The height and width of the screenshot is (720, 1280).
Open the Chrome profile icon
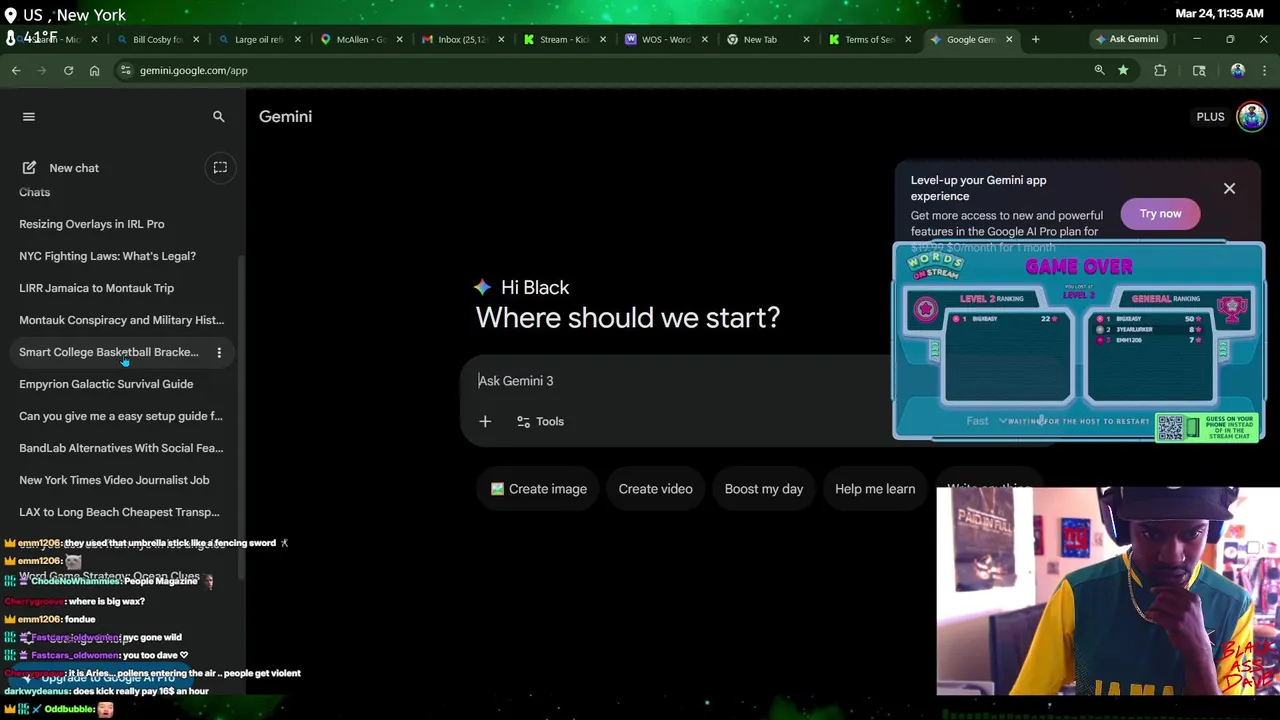coord(1238,71)
